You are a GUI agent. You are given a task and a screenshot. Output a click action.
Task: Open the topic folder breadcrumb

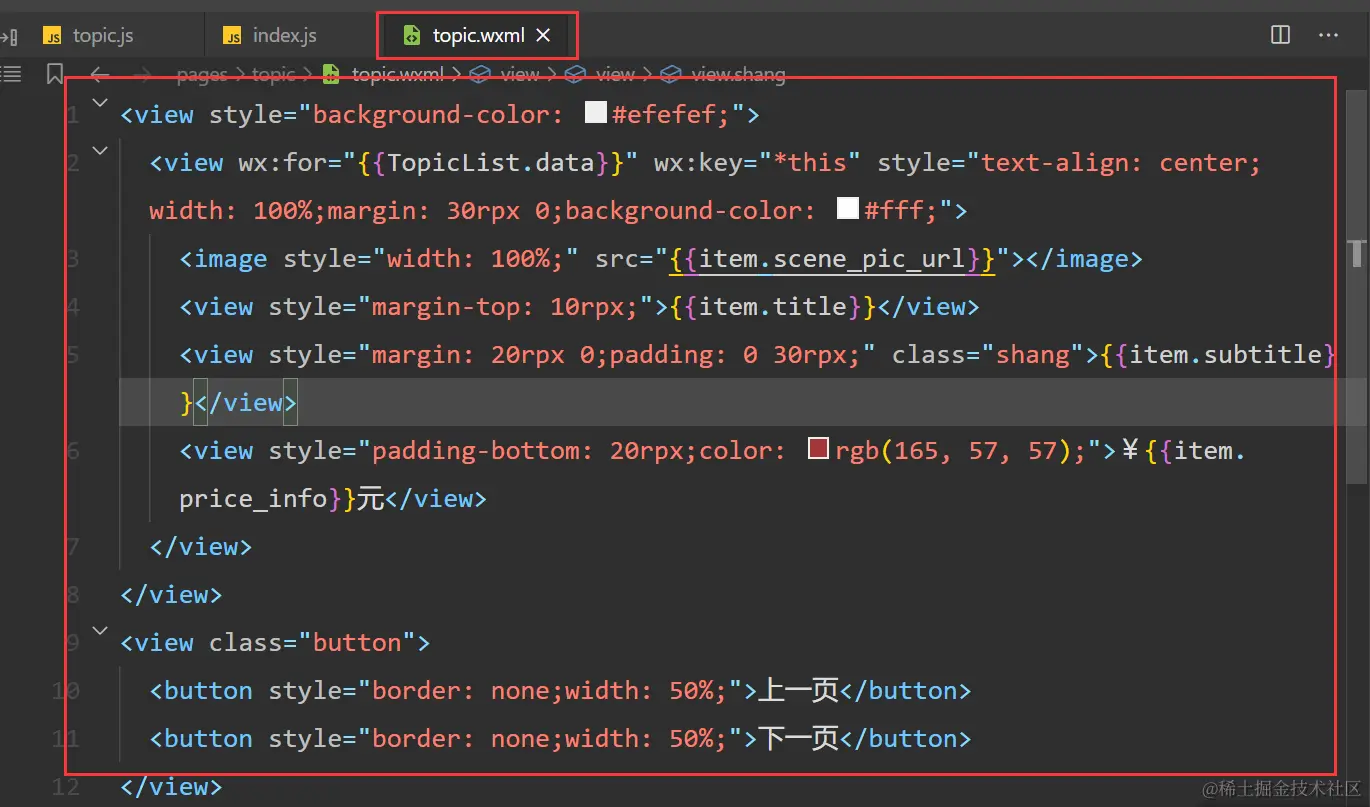click(x=273, y=74)
